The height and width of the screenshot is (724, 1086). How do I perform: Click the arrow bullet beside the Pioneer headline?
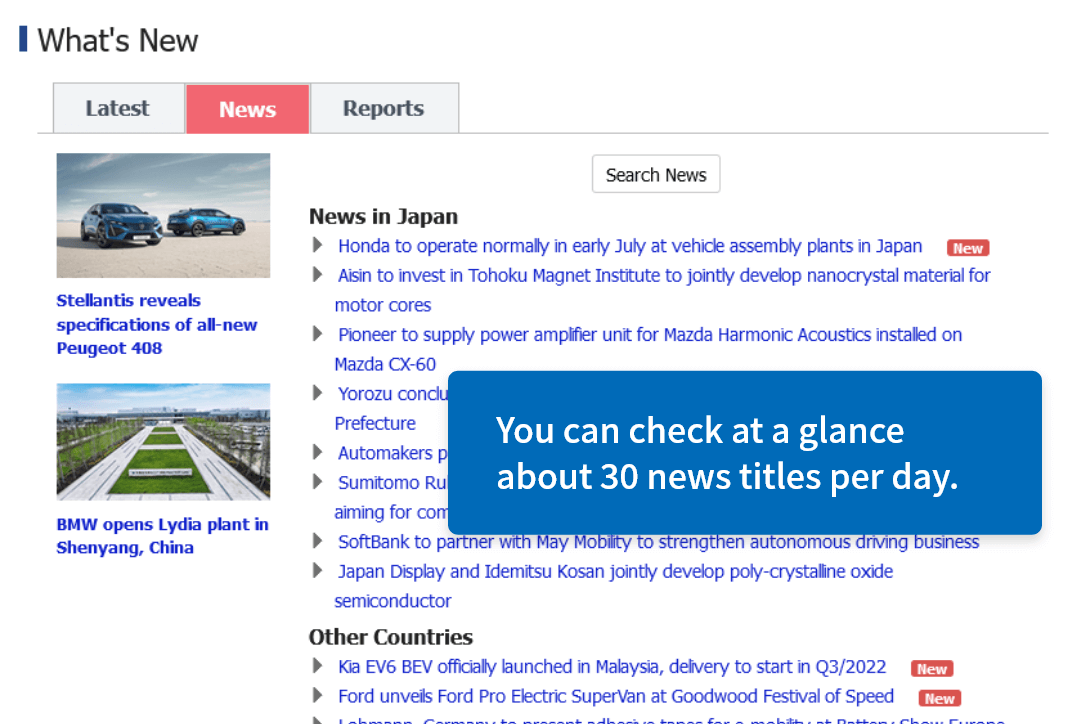[317, 333]
